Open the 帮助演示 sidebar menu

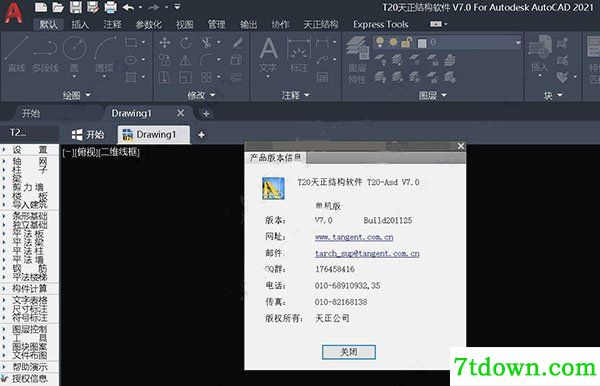coord(29,367)
